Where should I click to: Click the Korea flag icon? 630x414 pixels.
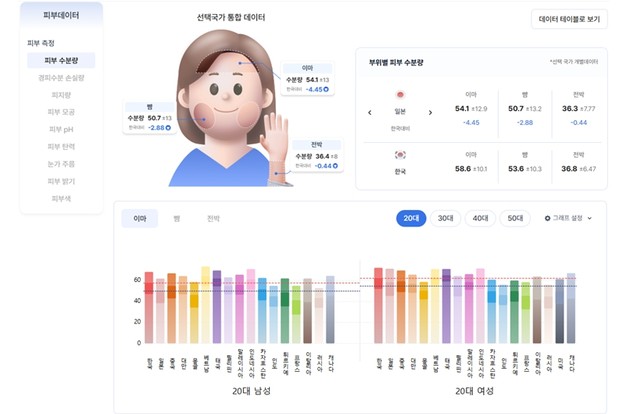398,156
